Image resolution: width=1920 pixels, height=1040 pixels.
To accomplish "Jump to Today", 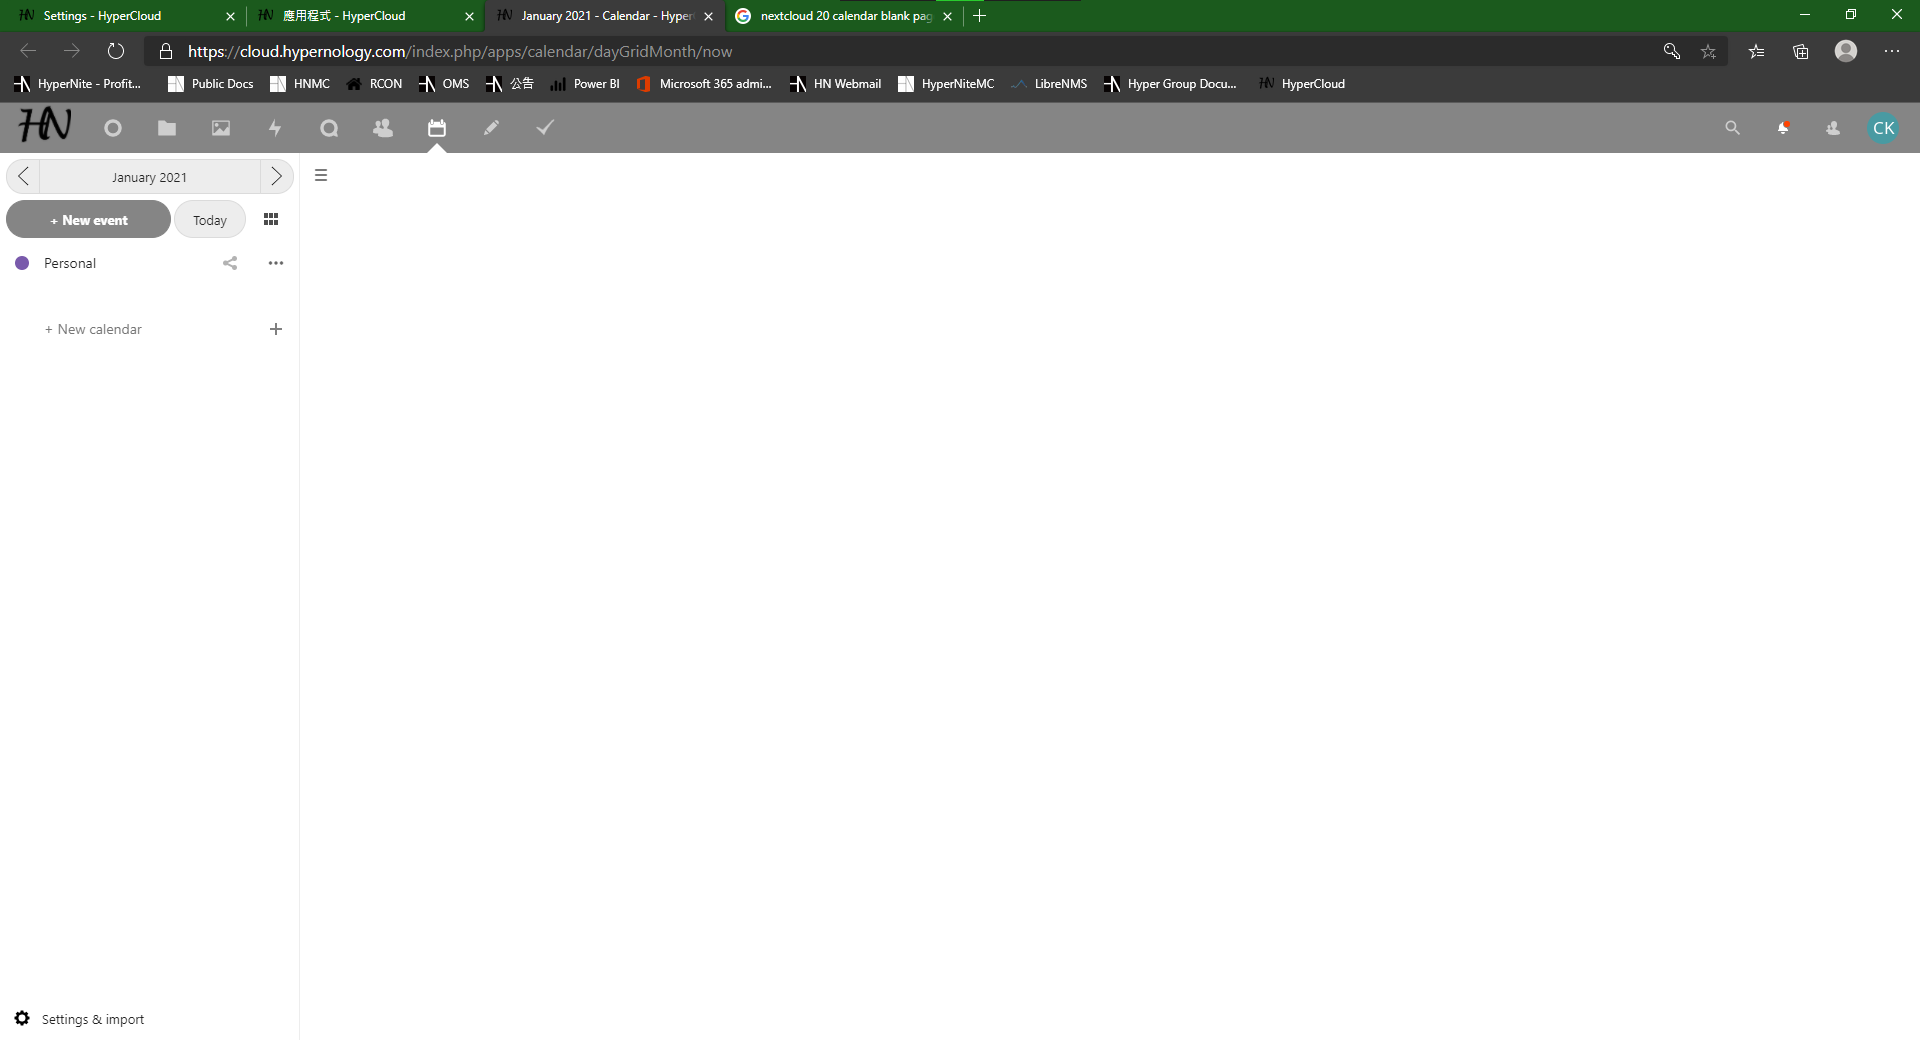I will [x=210, y=220].
